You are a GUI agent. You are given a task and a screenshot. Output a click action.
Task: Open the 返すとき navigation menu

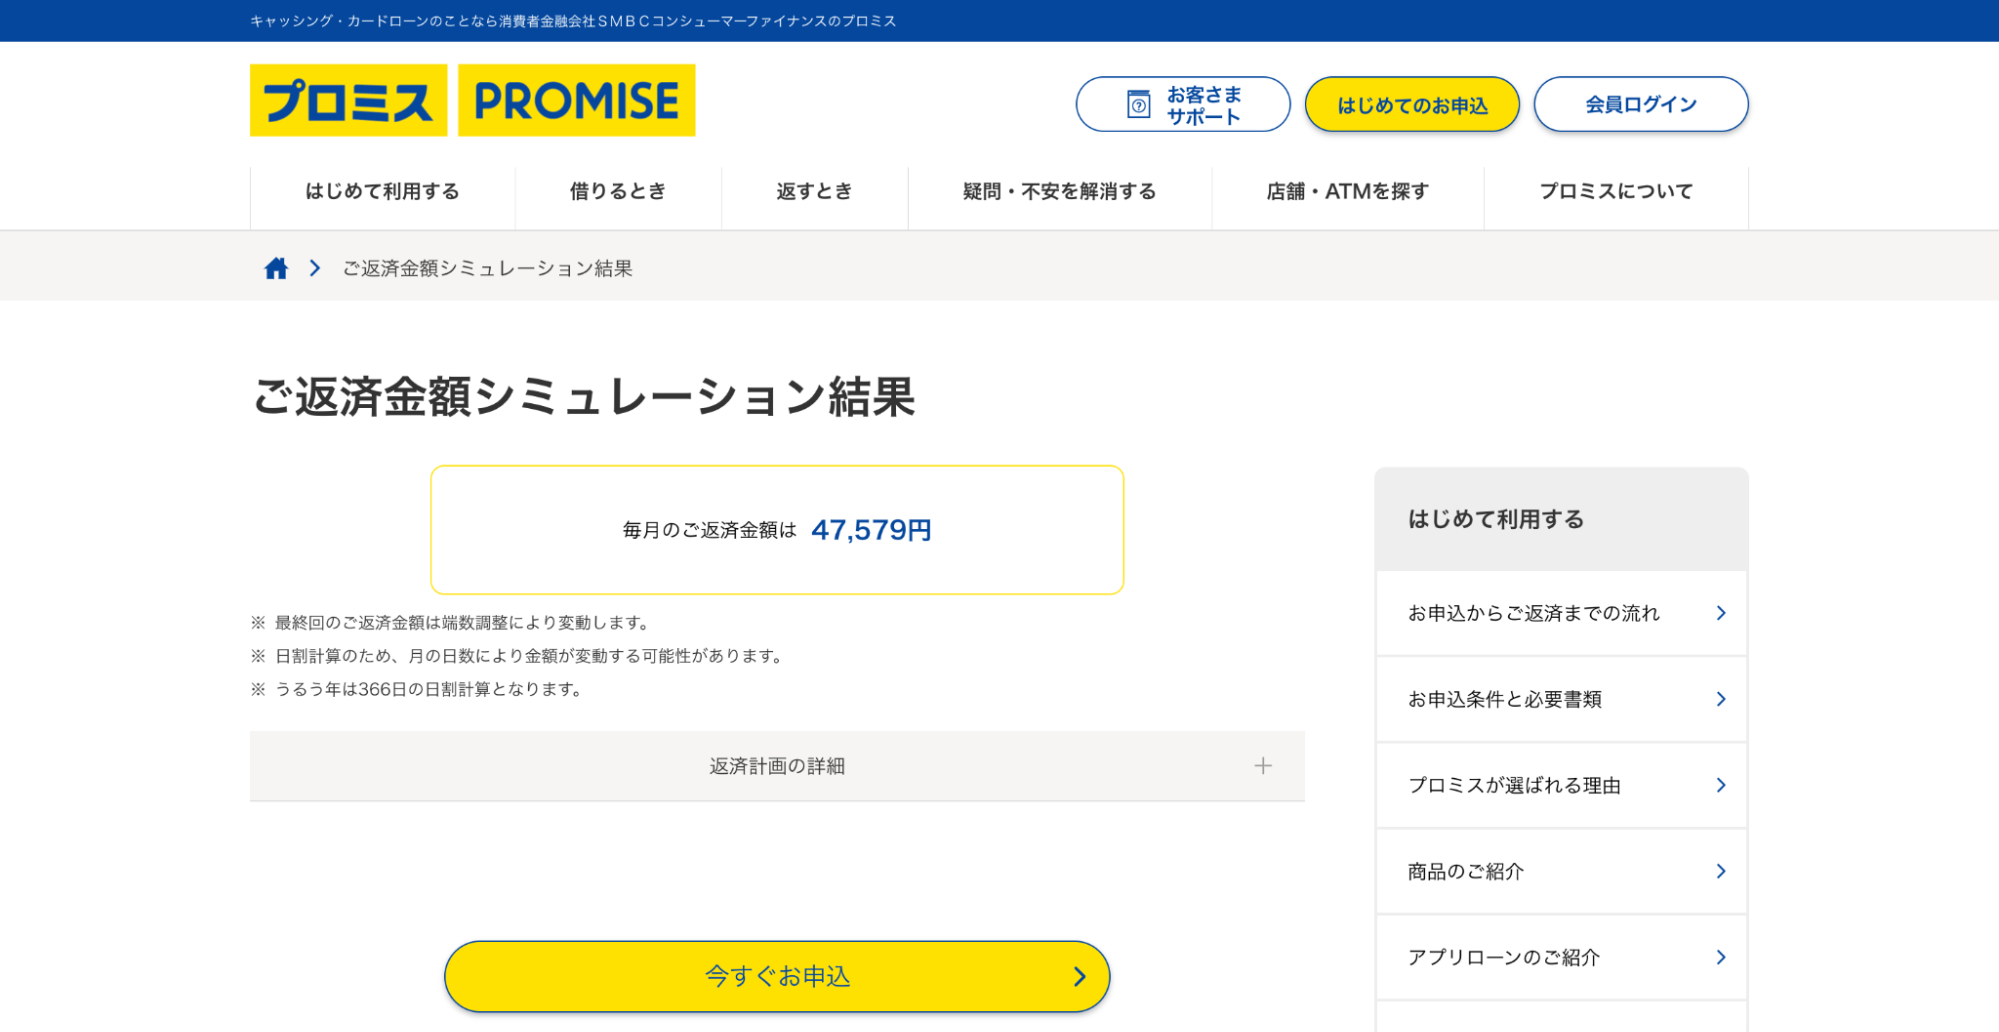[x=814, y=191]
